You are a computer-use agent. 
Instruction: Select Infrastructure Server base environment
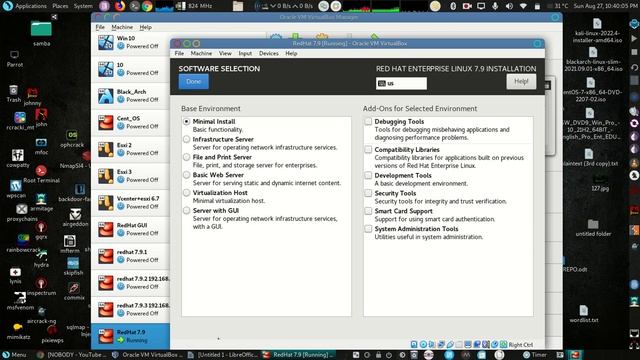pyautogui.click(x=187, y=140)
